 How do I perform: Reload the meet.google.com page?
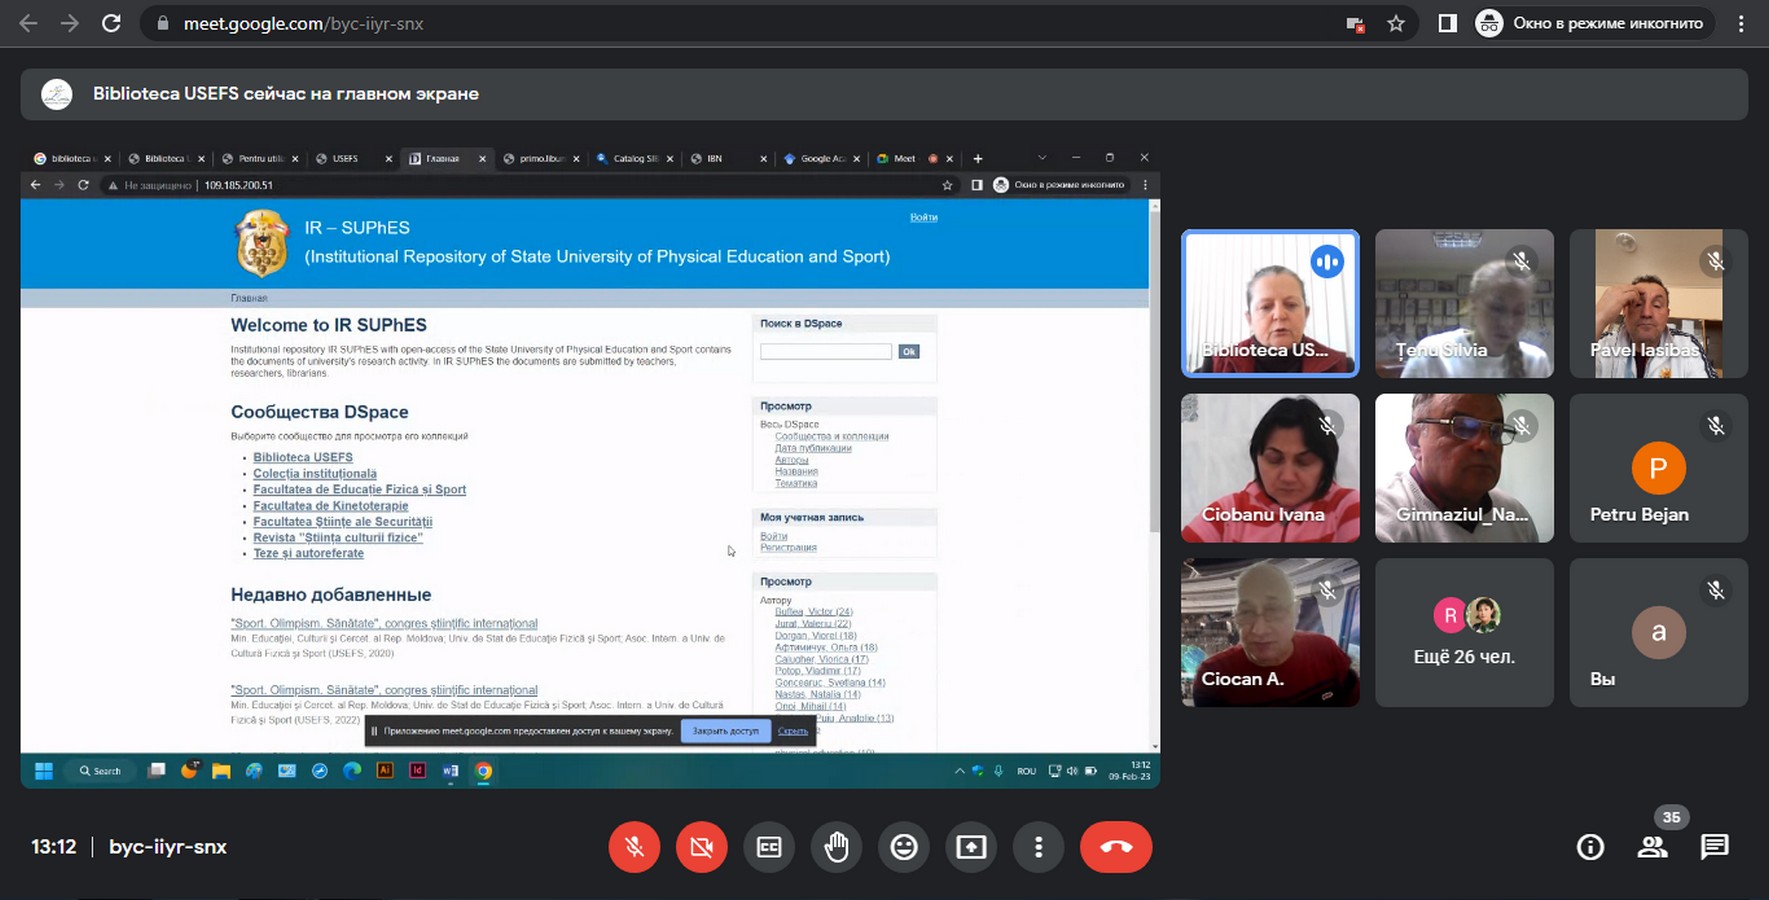[x=111, y=23]
